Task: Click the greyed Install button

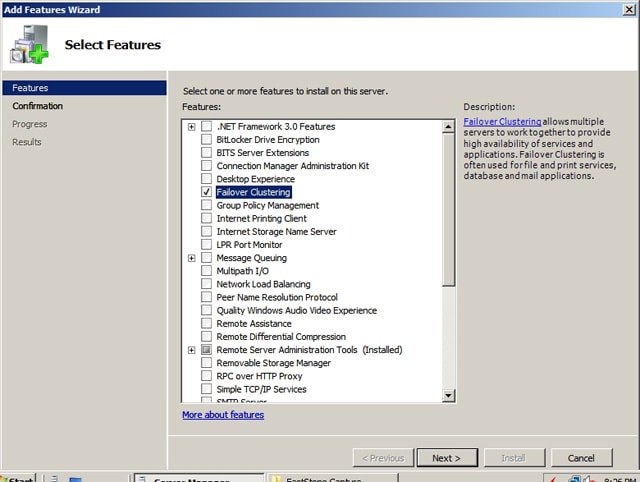Action: coord(514,458)
